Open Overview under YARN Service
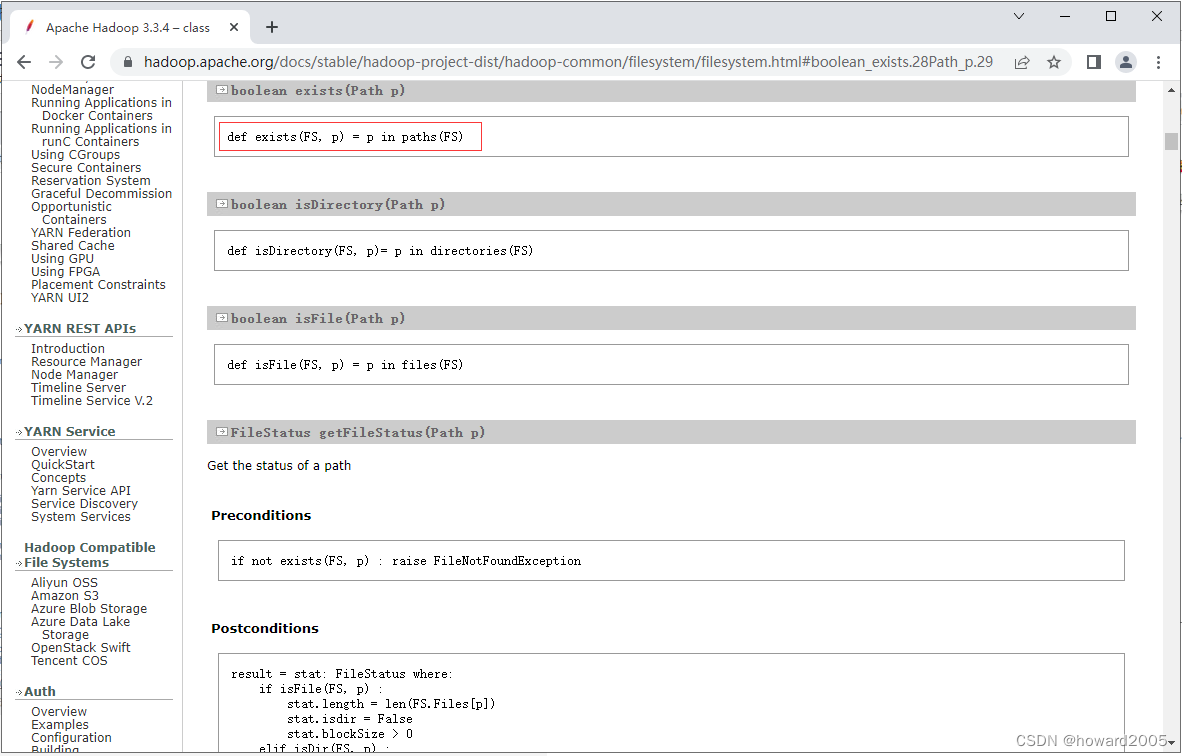This screenshot has height=756, width=1182. click(x=59, y=452)
